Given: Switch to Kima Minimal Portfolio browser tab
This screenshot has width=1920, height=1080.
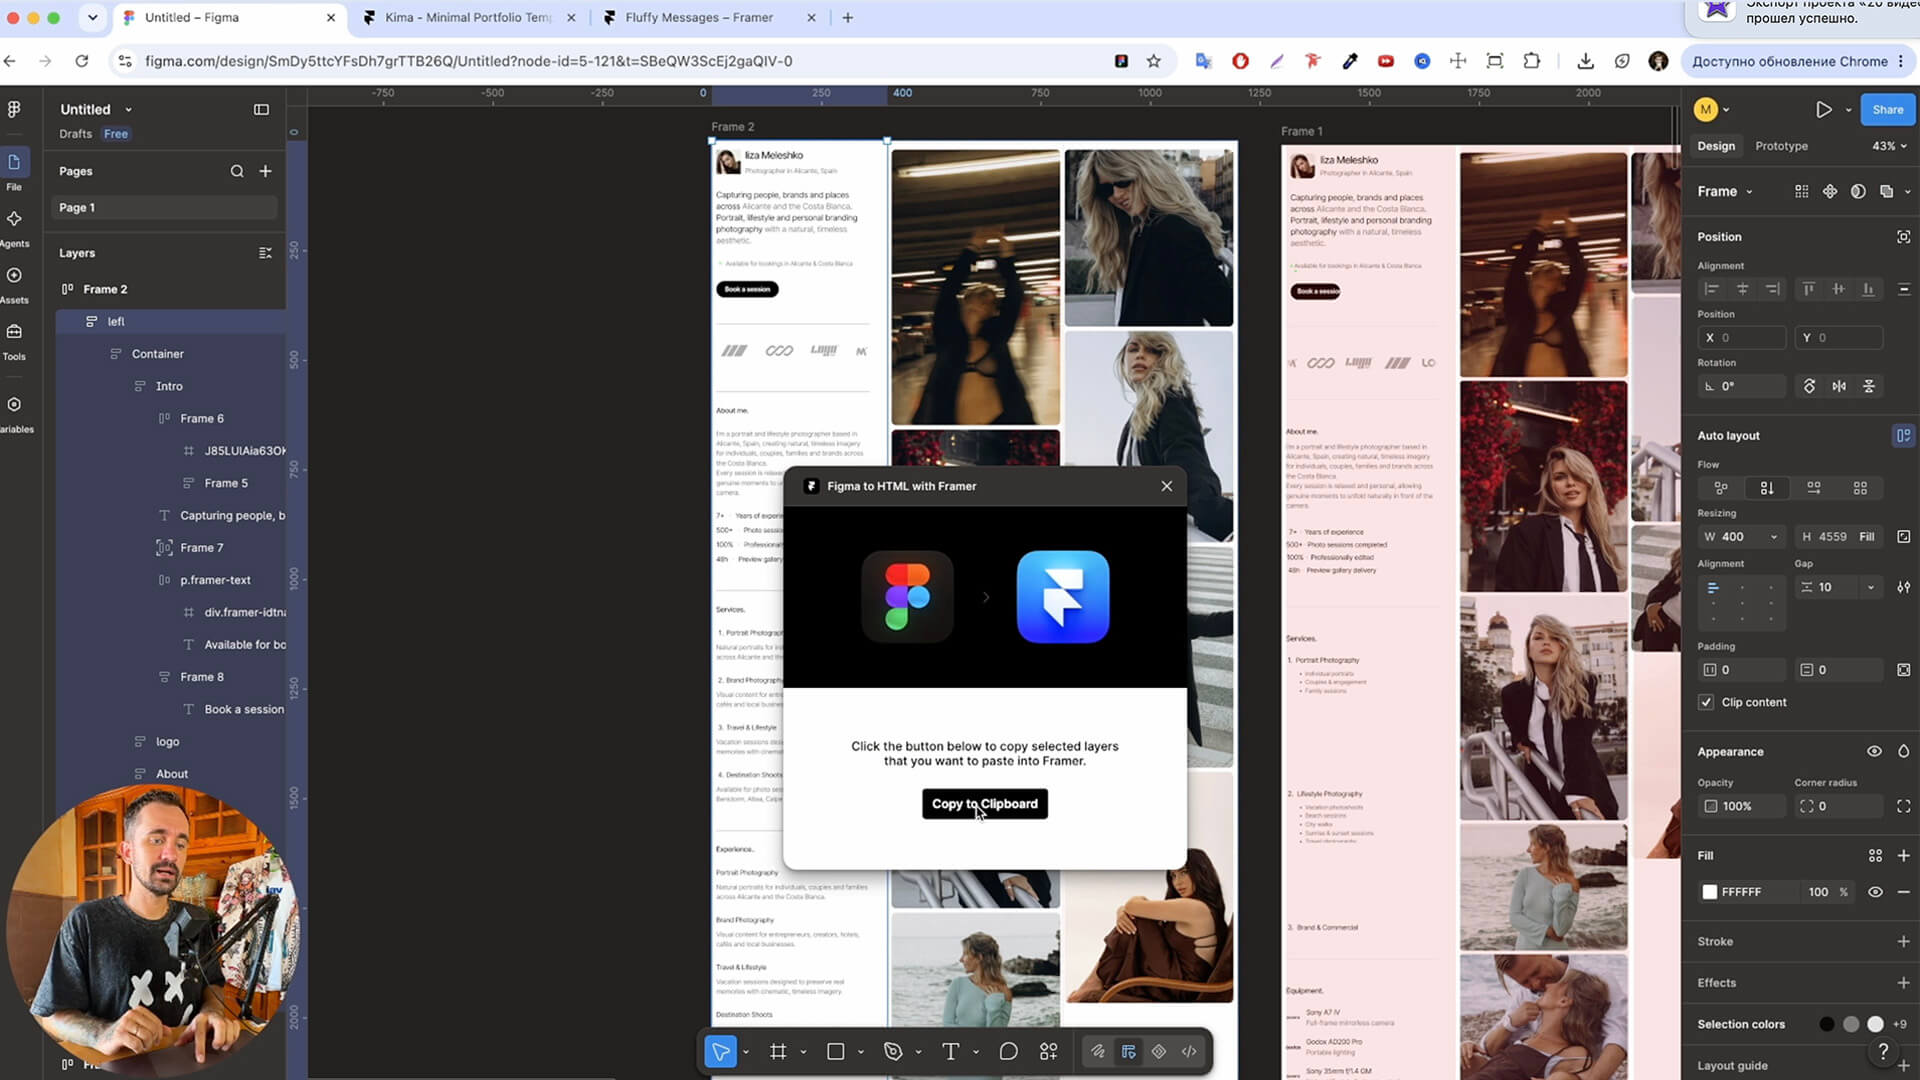Looking at the screenshot, I should coord(468,17).
